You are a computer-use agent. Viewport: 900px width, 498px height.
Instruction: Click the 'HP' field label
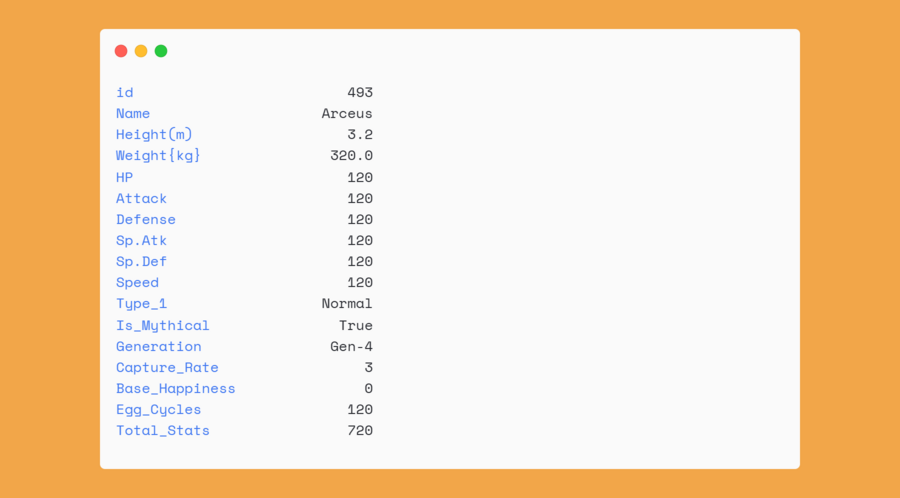[x=124, y=177]
